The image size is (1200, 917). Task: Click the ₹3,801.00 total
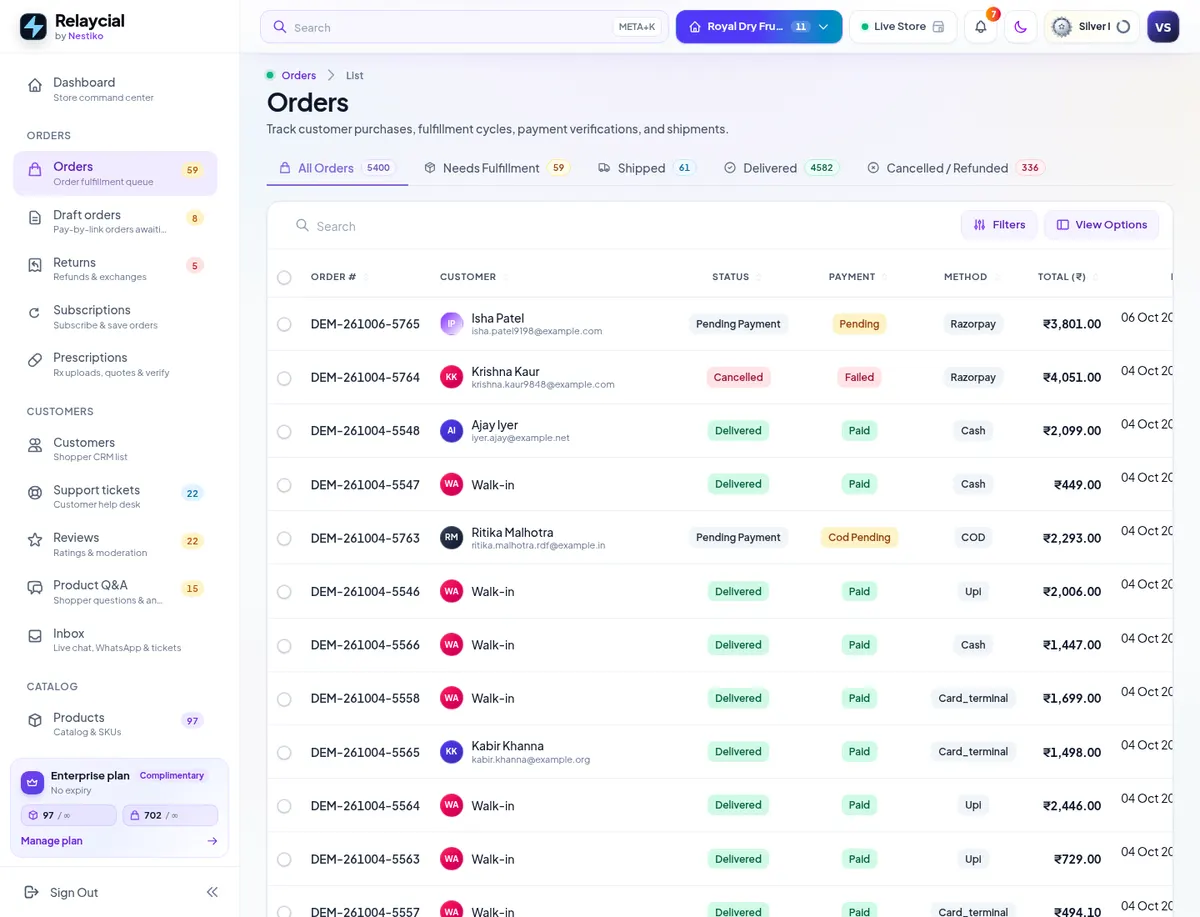(1072, 324)
